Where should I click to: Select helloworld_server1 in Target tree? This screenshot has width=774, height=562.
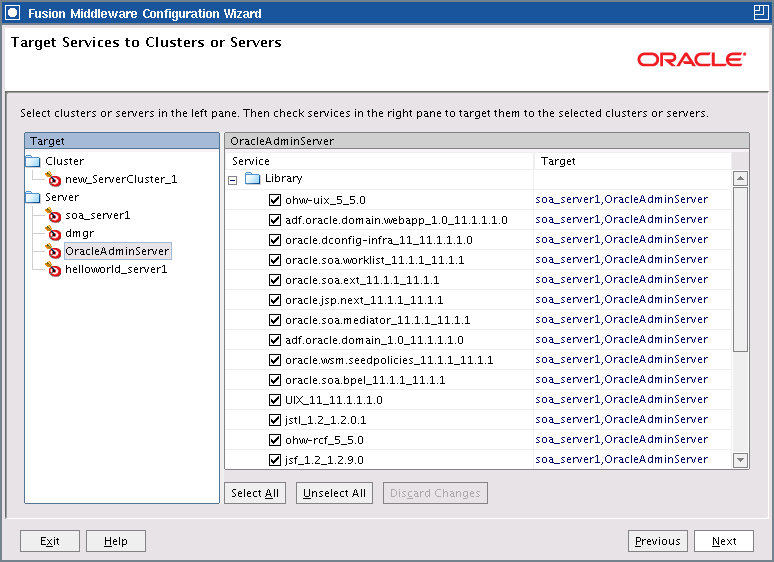coord(116,269)
